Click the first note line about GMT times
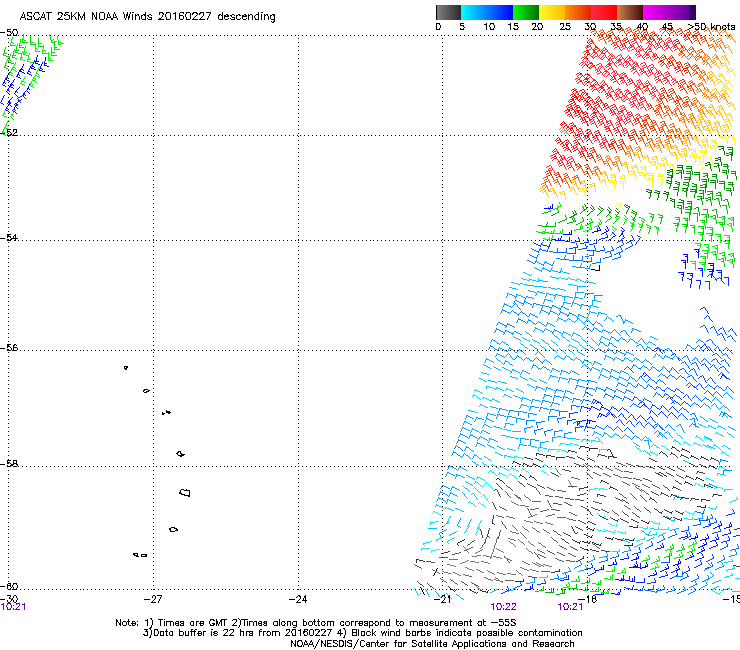This screenshot has width=740, height=650. coord(316,623)
